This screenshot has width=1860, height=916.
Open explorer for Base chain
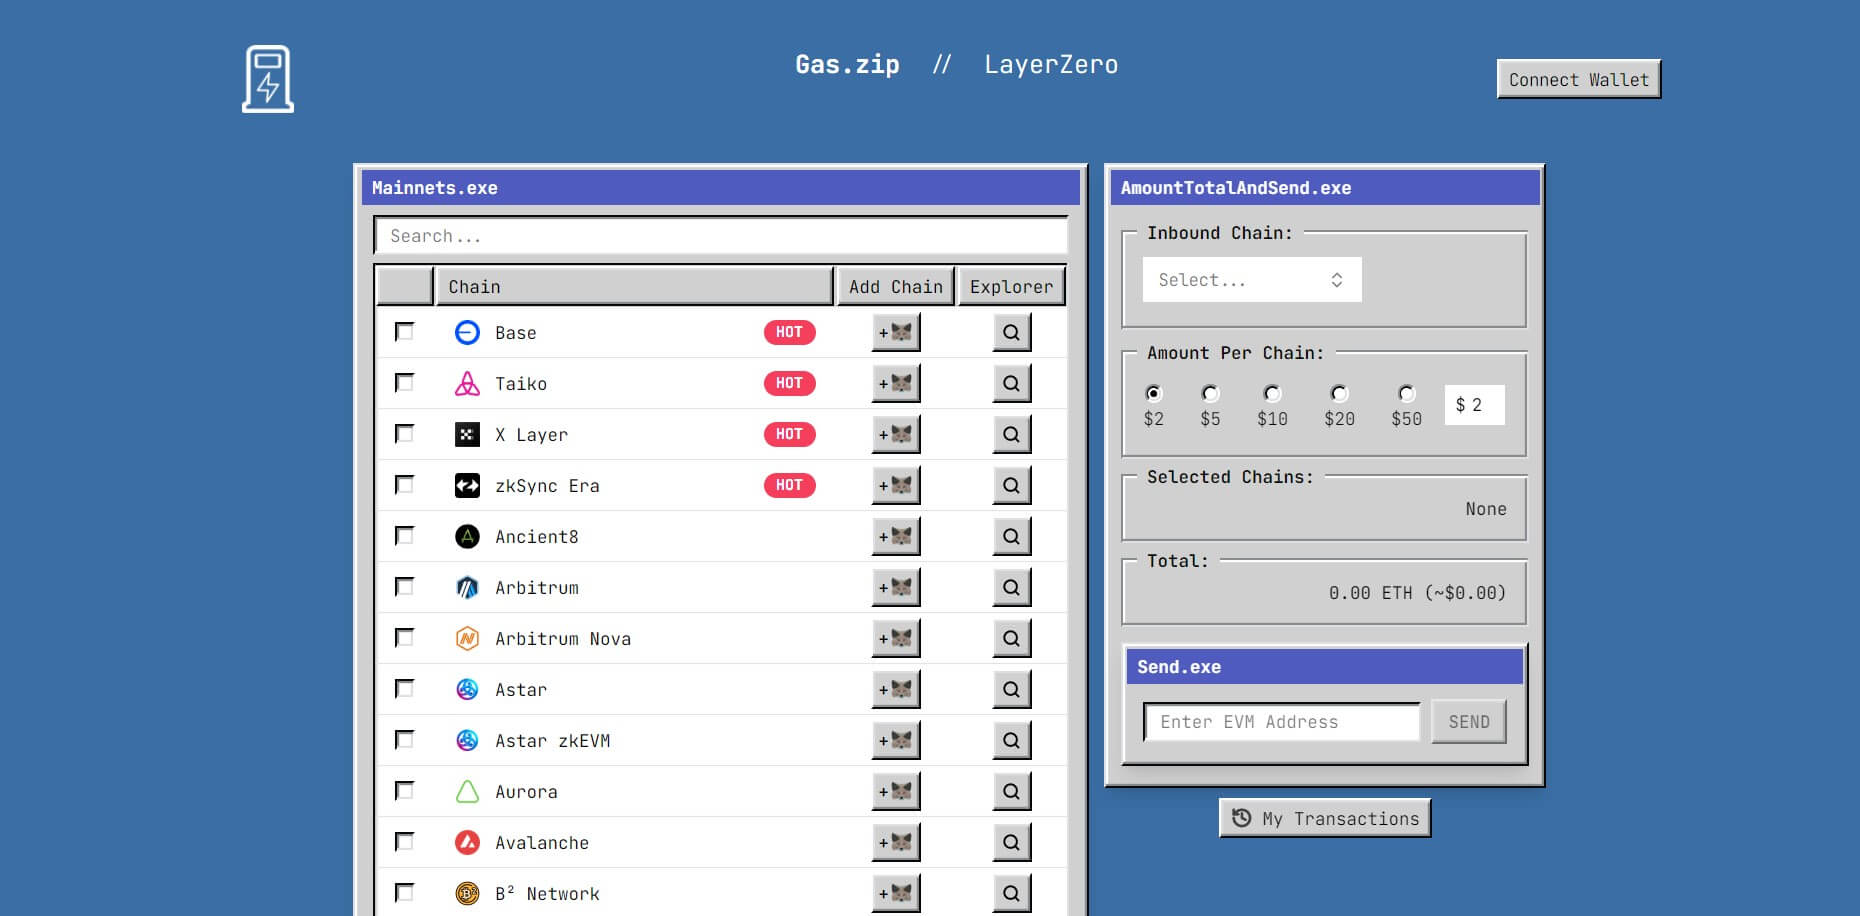pos(1011,332)
